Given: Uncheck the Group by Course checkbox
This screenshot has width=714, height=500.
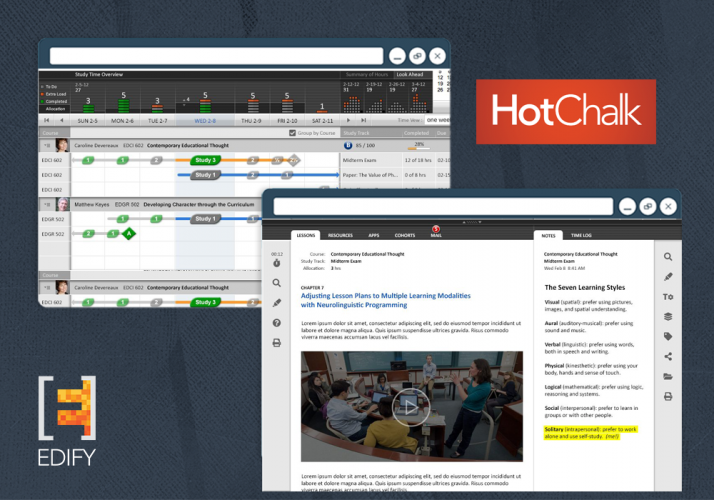Looking at the screenshot, I should click(x=292, y=133).
